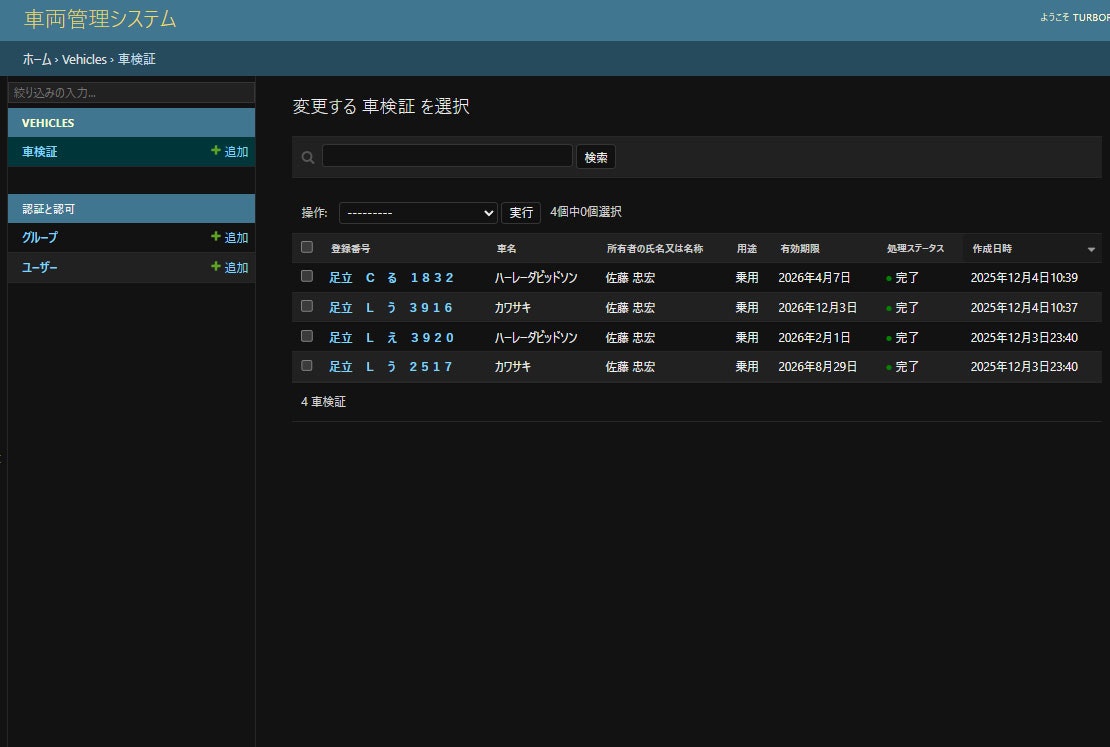Sort by 用途 column header
Viewport: 1110px width, 747px height.
pos(747,249)
